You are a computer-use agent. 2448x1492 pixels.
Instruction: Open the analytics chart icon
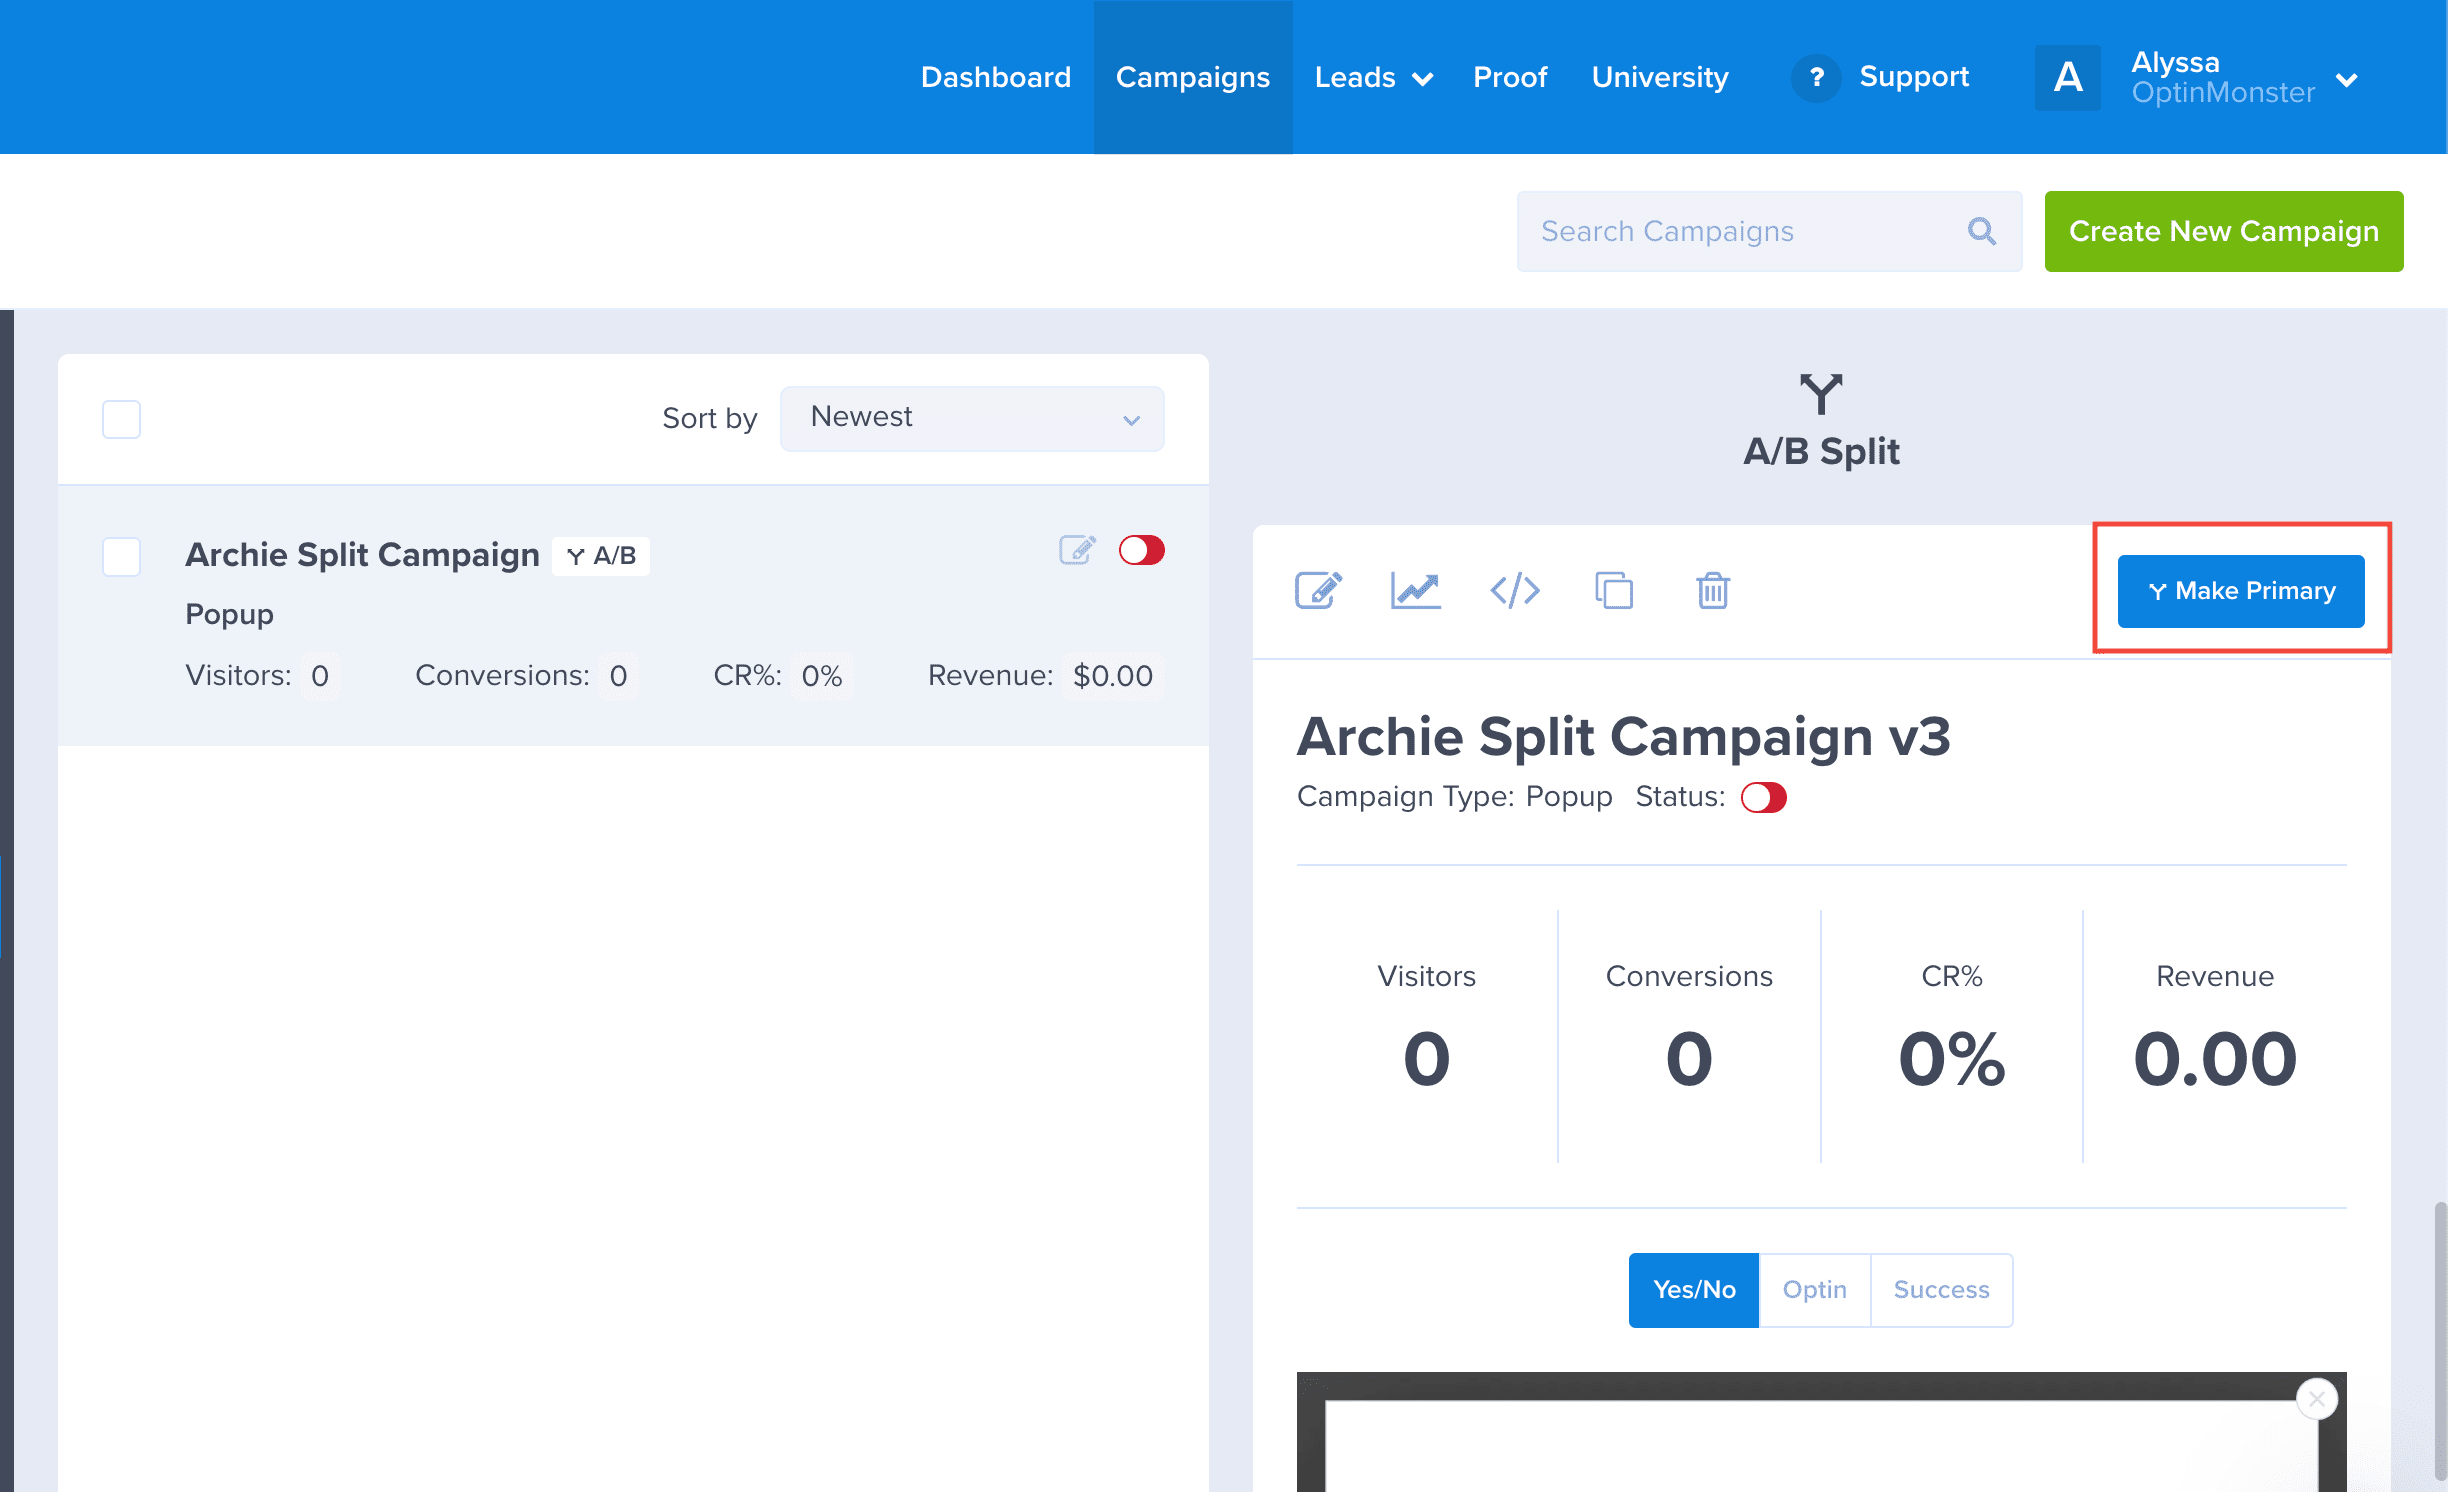(1415, 590)
